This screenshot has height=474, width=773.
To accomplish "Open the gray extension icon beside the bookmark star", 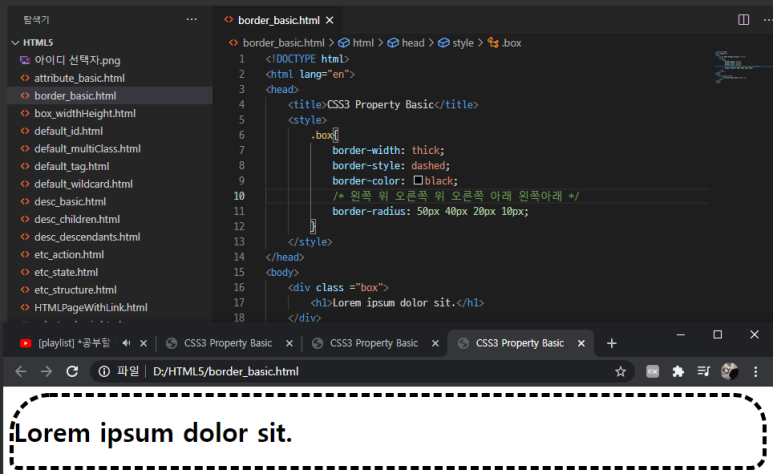I will [x=652, y=371].
